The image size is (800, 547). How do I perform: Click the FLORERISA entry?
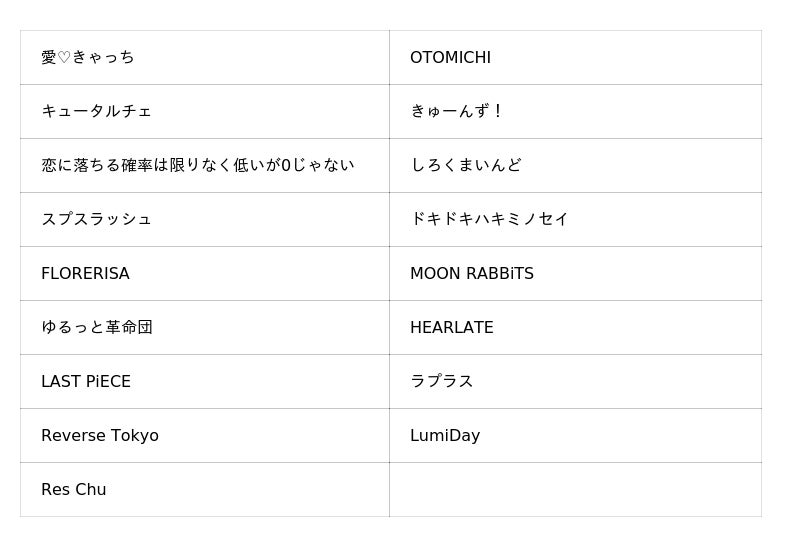pyautogui.click(x=85, y=274)
